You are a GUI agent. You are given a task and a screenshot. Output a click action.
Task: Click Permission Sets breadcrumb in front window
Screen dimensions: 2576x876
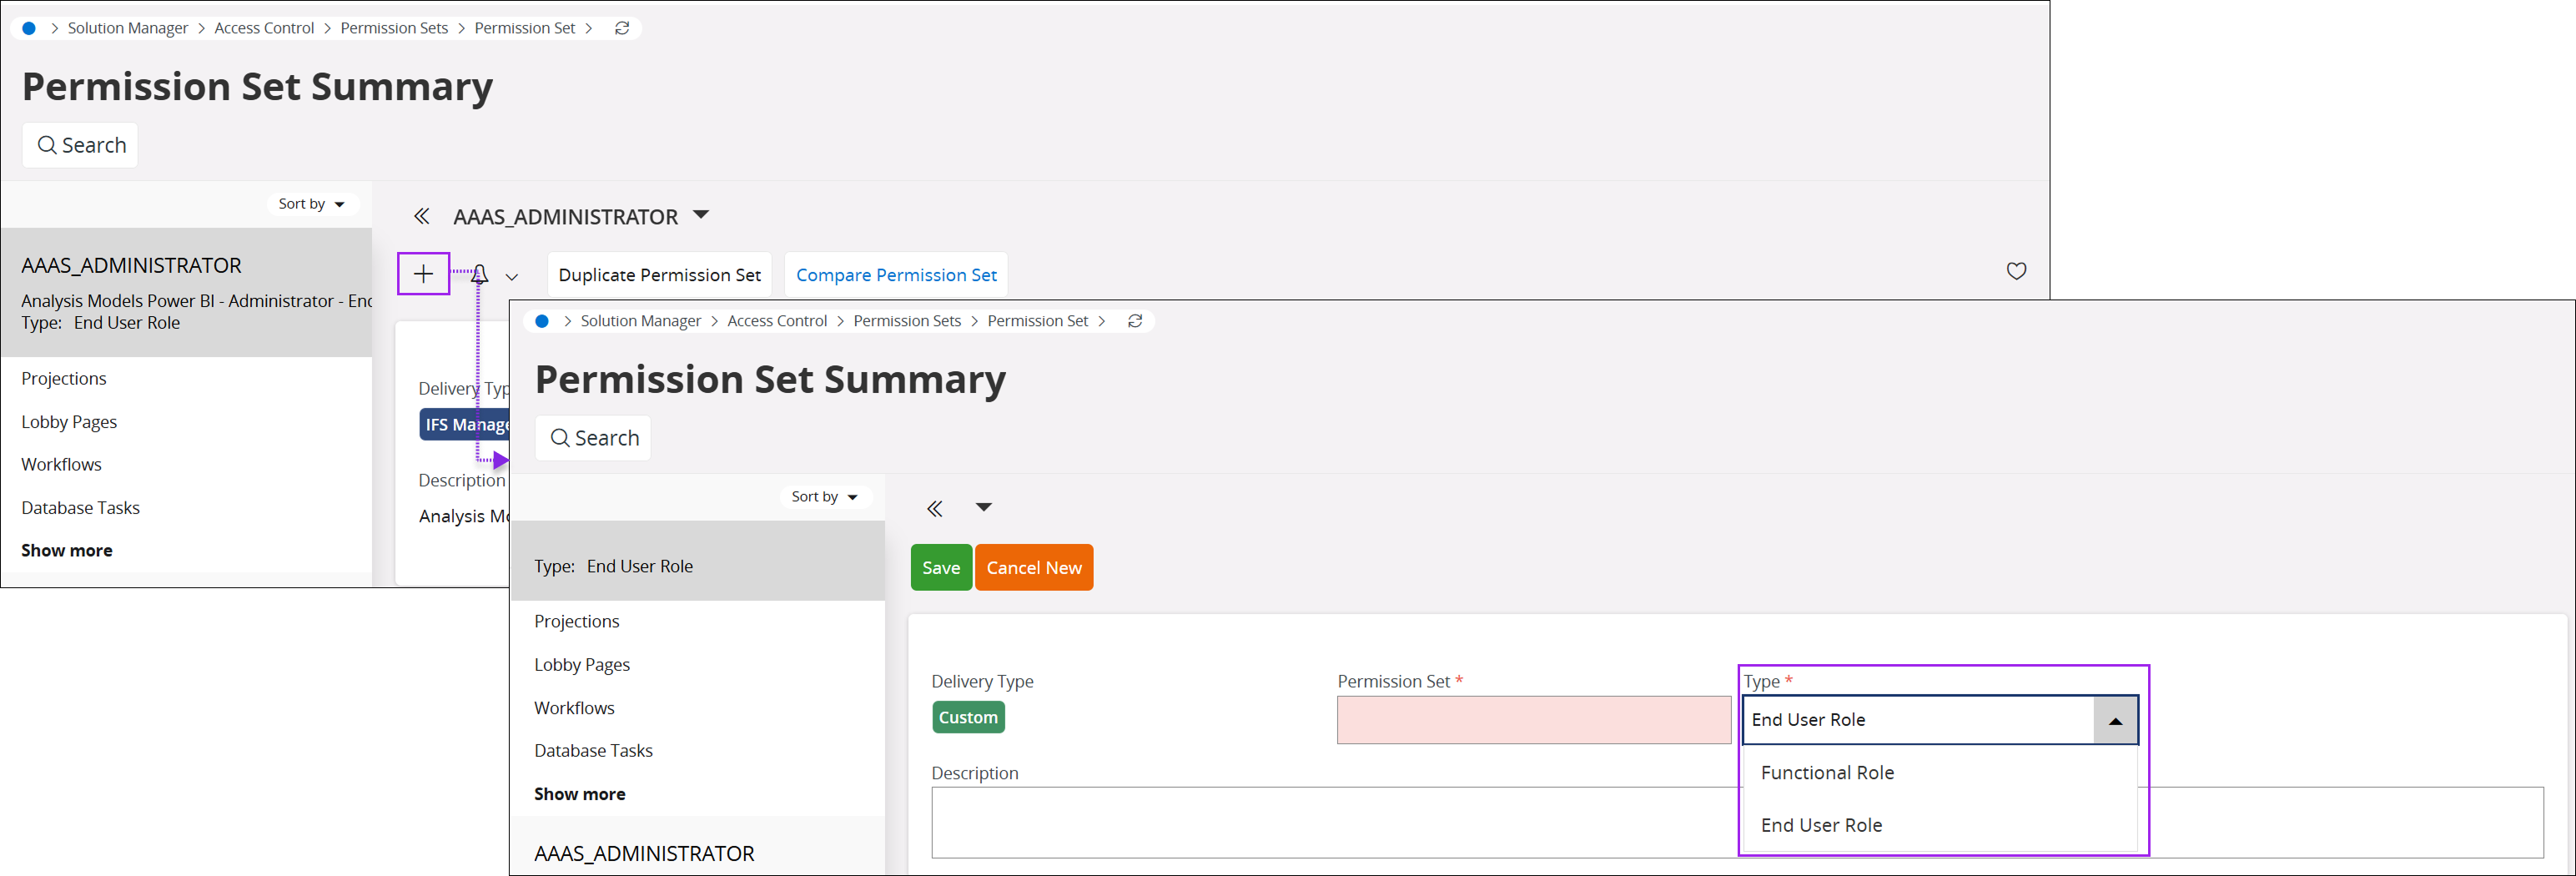click(907, 321)
